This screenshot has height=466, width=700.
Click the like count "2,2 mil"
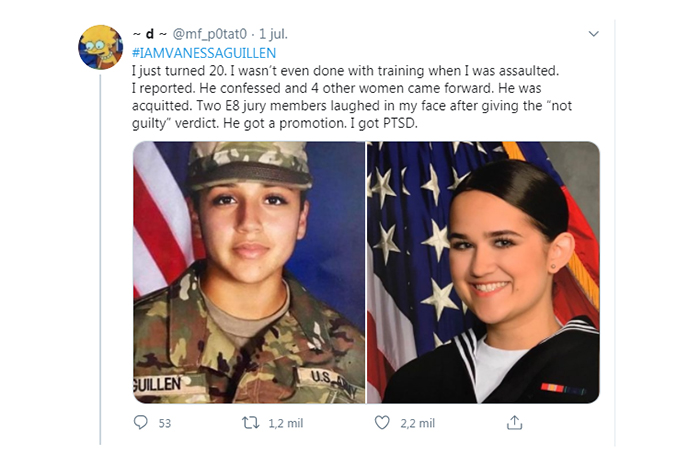point(417,423)
